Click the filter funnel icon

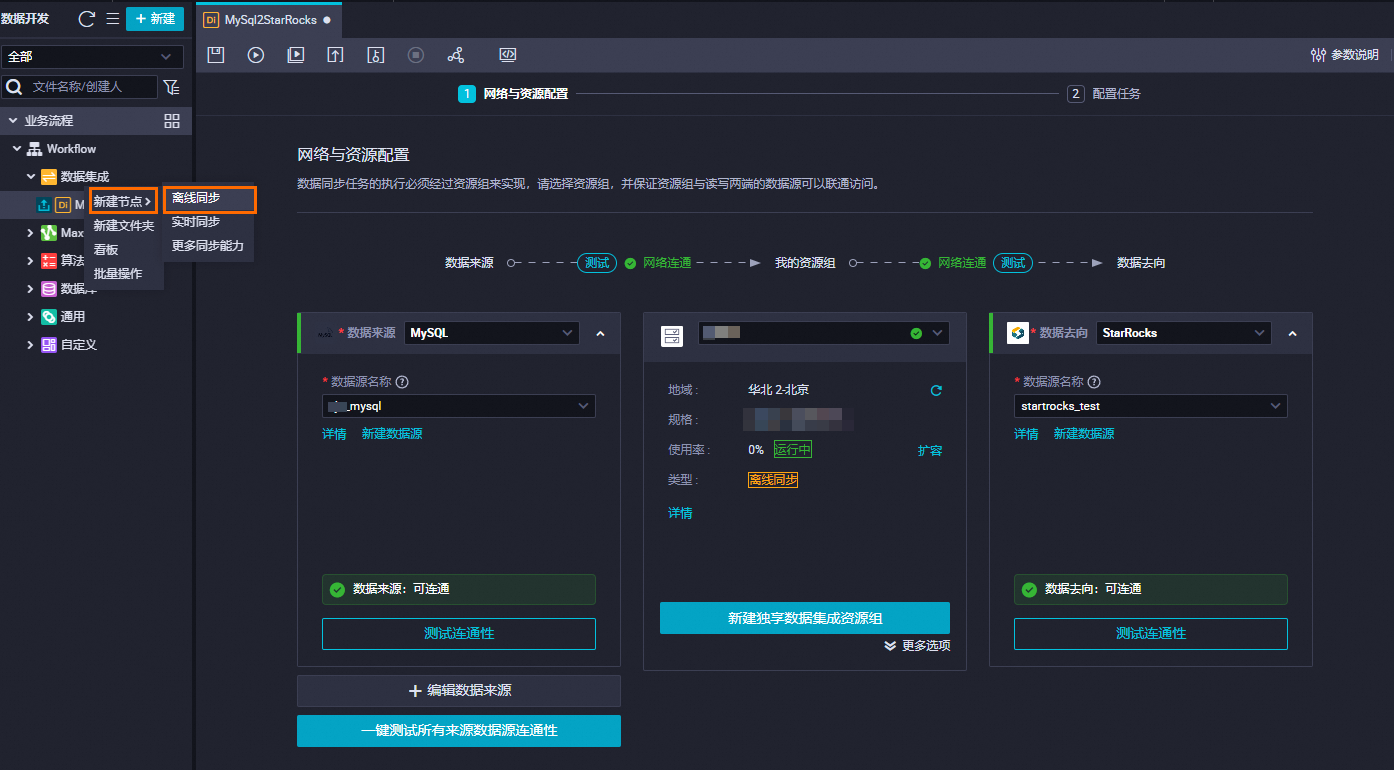pyautogui.click(x=172, y=87)
